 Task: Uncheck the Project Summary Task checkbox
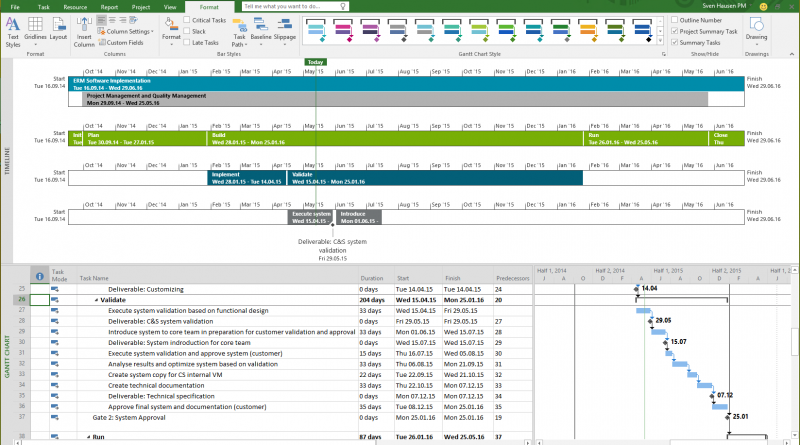pyautogui.click(x=673, y=31)
